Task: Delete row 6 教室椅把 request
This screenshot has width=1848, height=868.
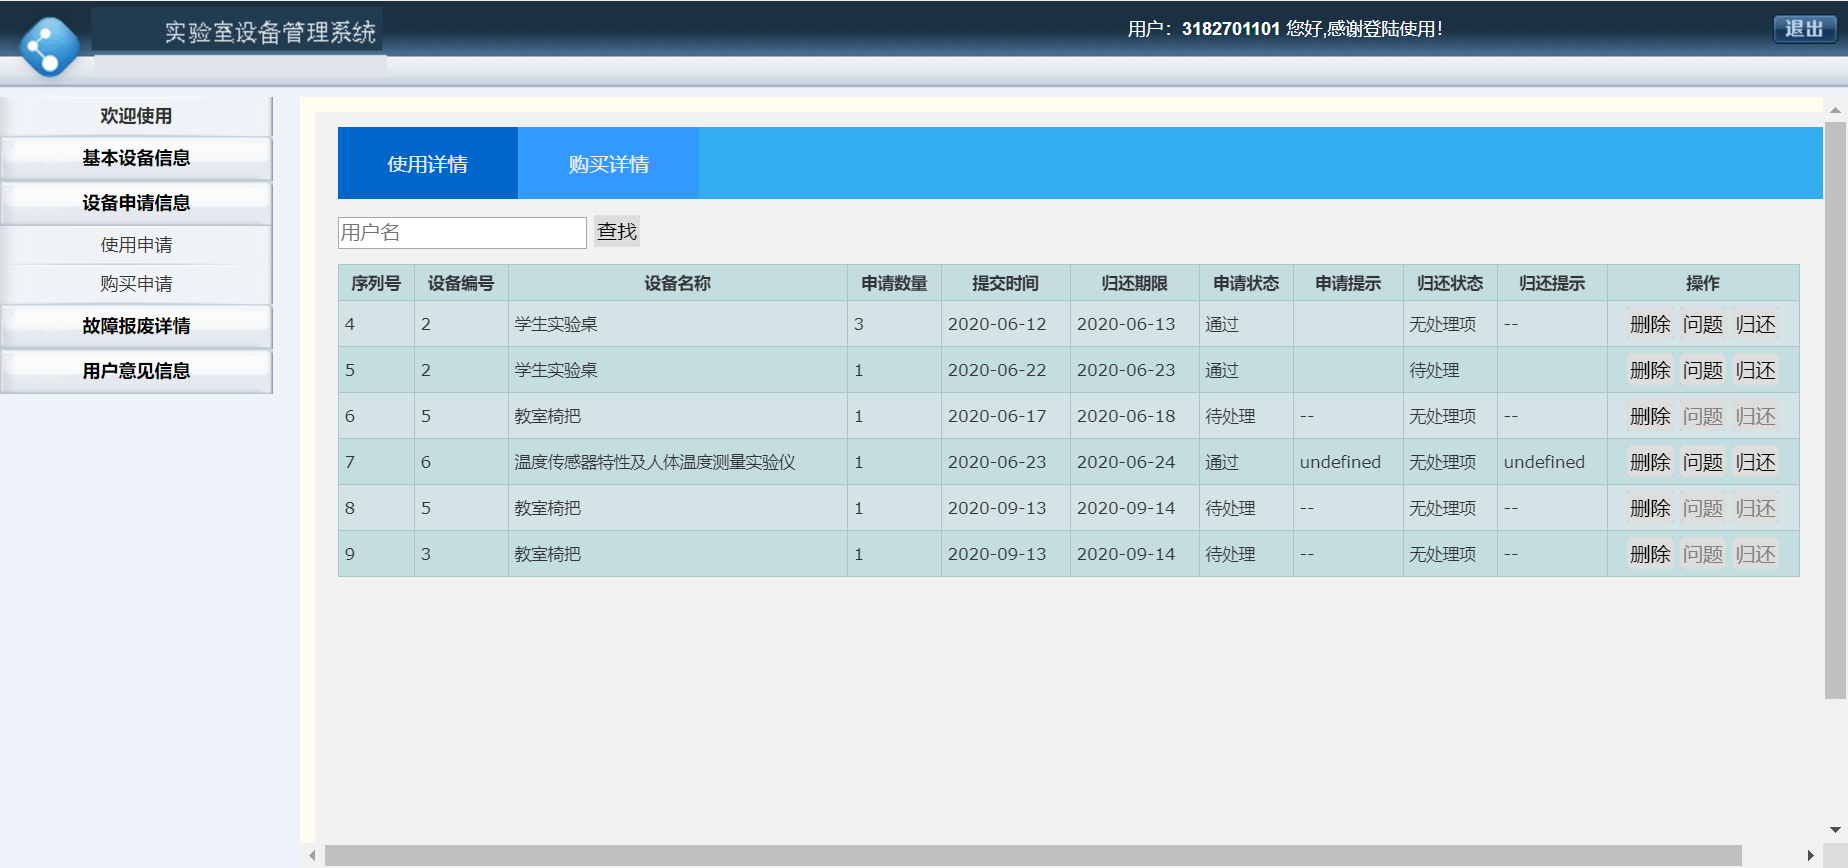Action: point(1650,416)
